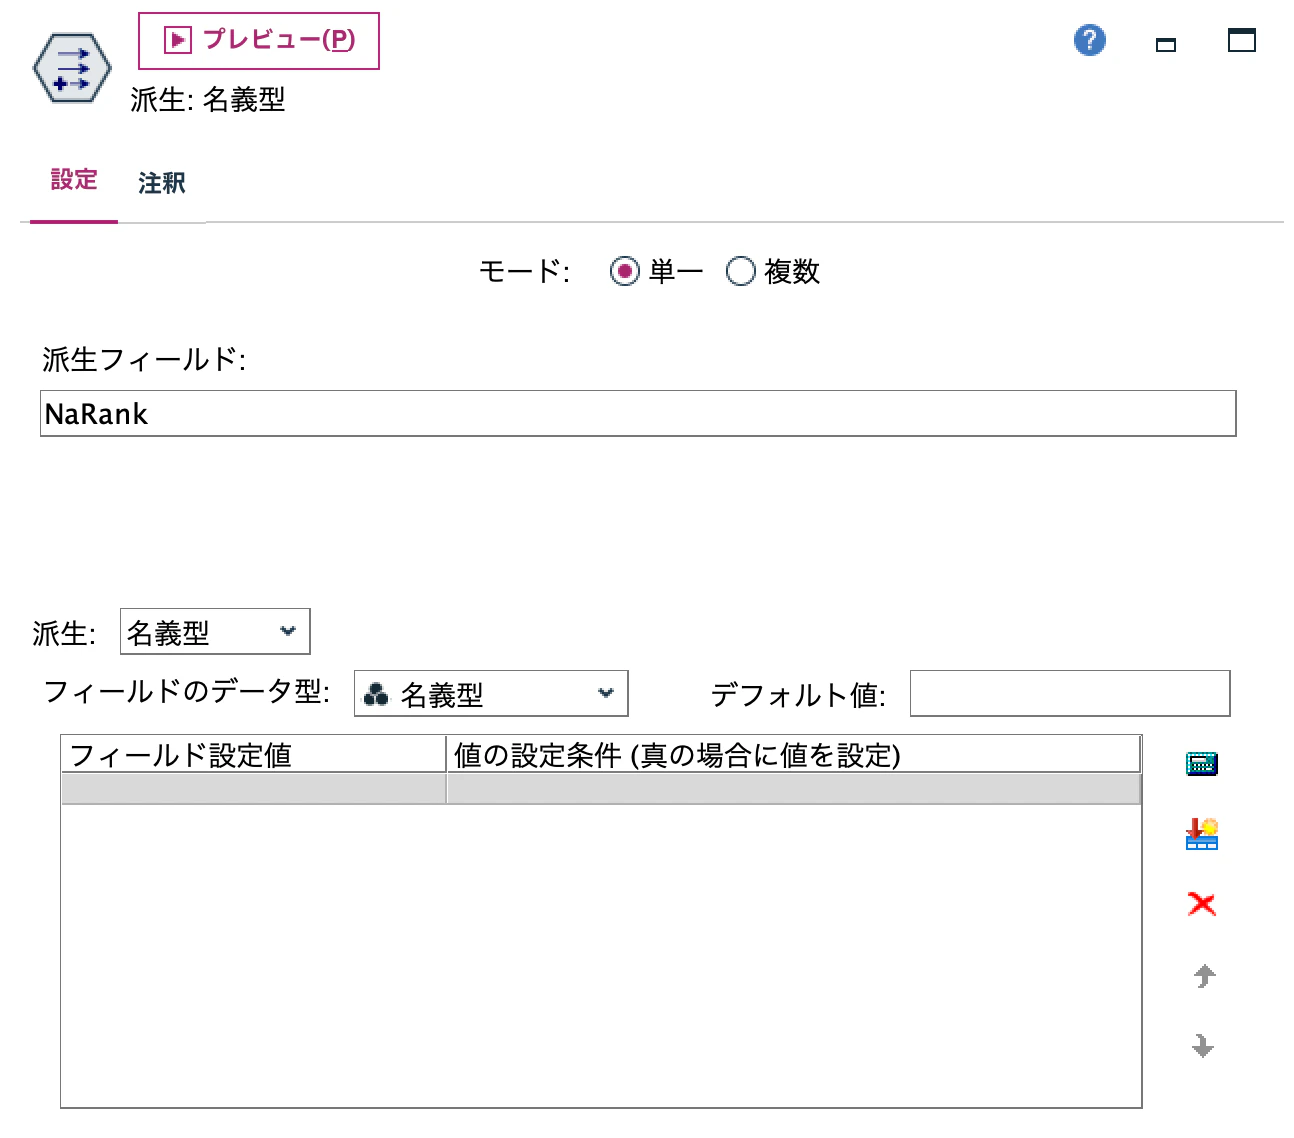Screen dimensions: 1294x1138
Task: Move the row down with the down arrow
Action: [x=1203, y=1046]
